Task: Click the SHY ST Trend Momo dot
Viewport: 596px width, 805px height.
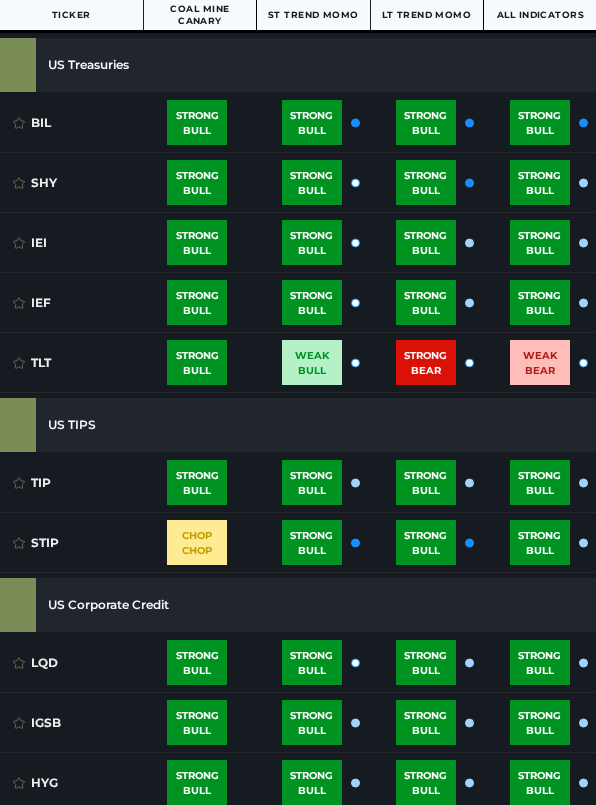Action: pos(355,183)
